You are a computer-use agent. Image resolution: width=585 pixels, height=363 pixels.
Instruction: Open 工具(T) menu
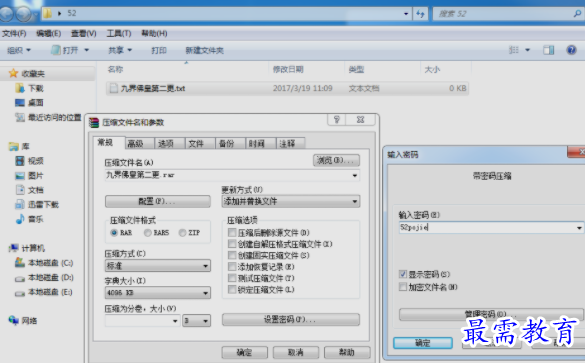119,34
